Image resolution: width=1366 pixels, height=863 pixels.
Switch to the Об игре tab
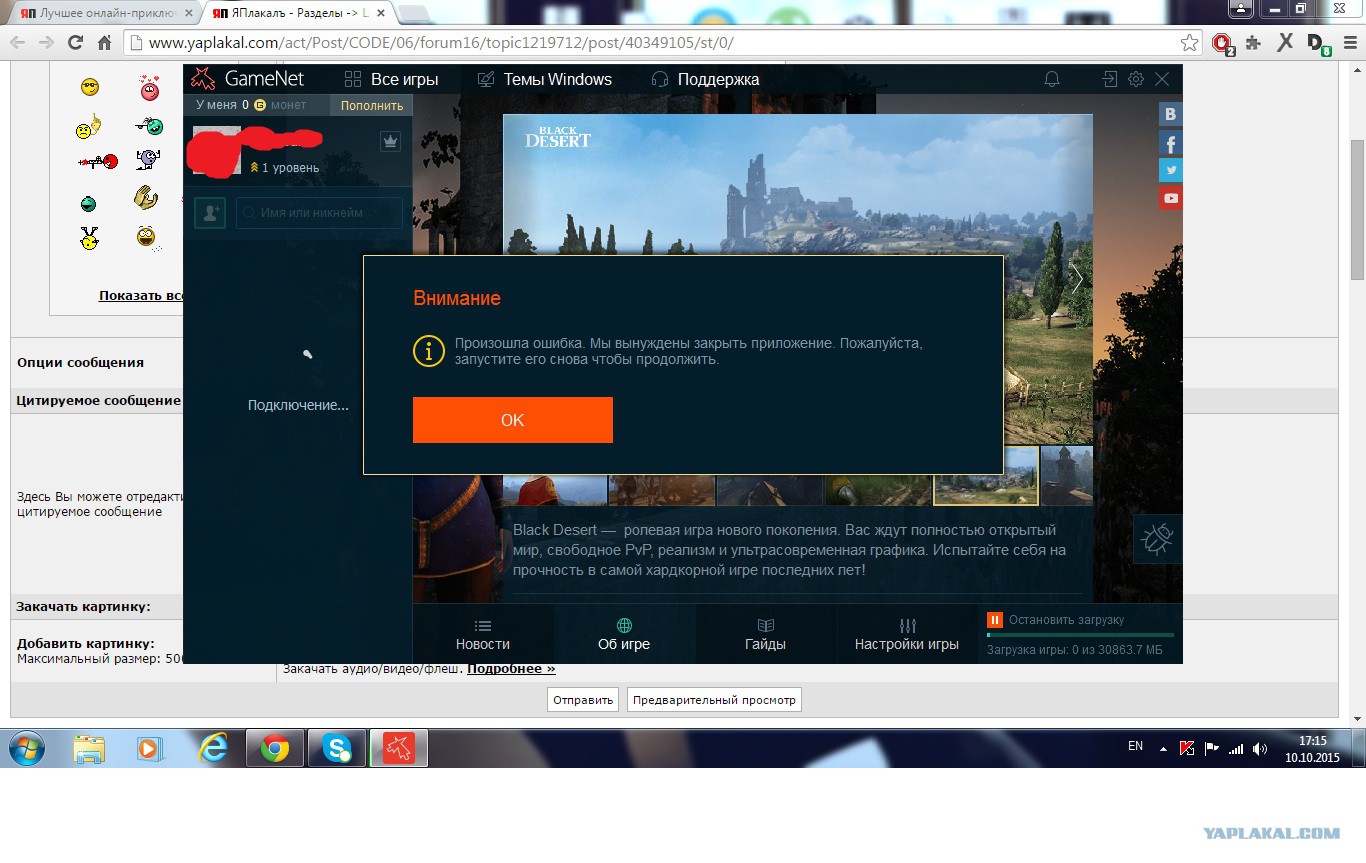624,634
